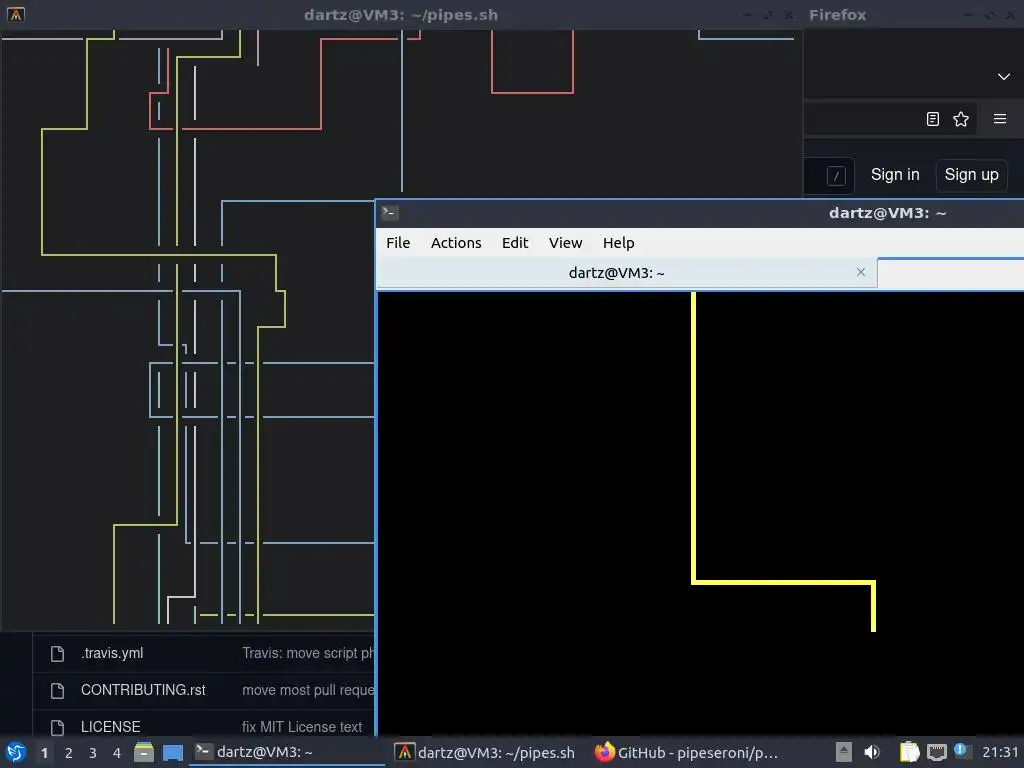Click the network connection tray icon

936,752
